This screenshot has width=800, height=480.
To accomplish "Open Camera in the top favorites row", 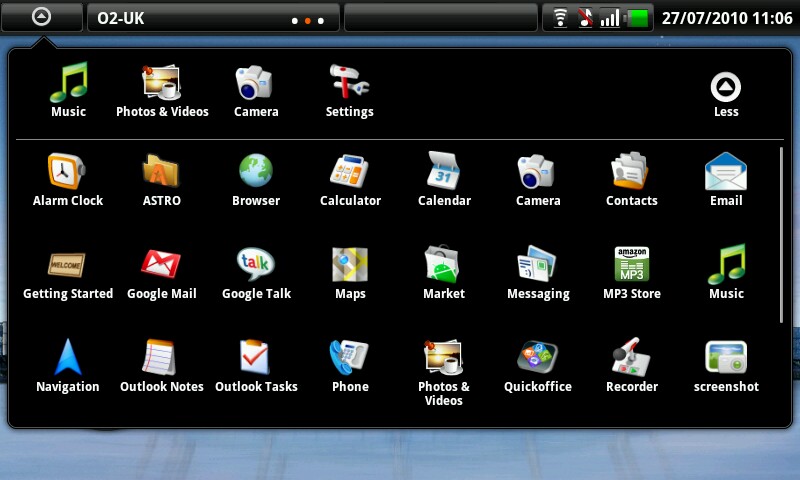I will pyautogui.click(x=256, y=90).
